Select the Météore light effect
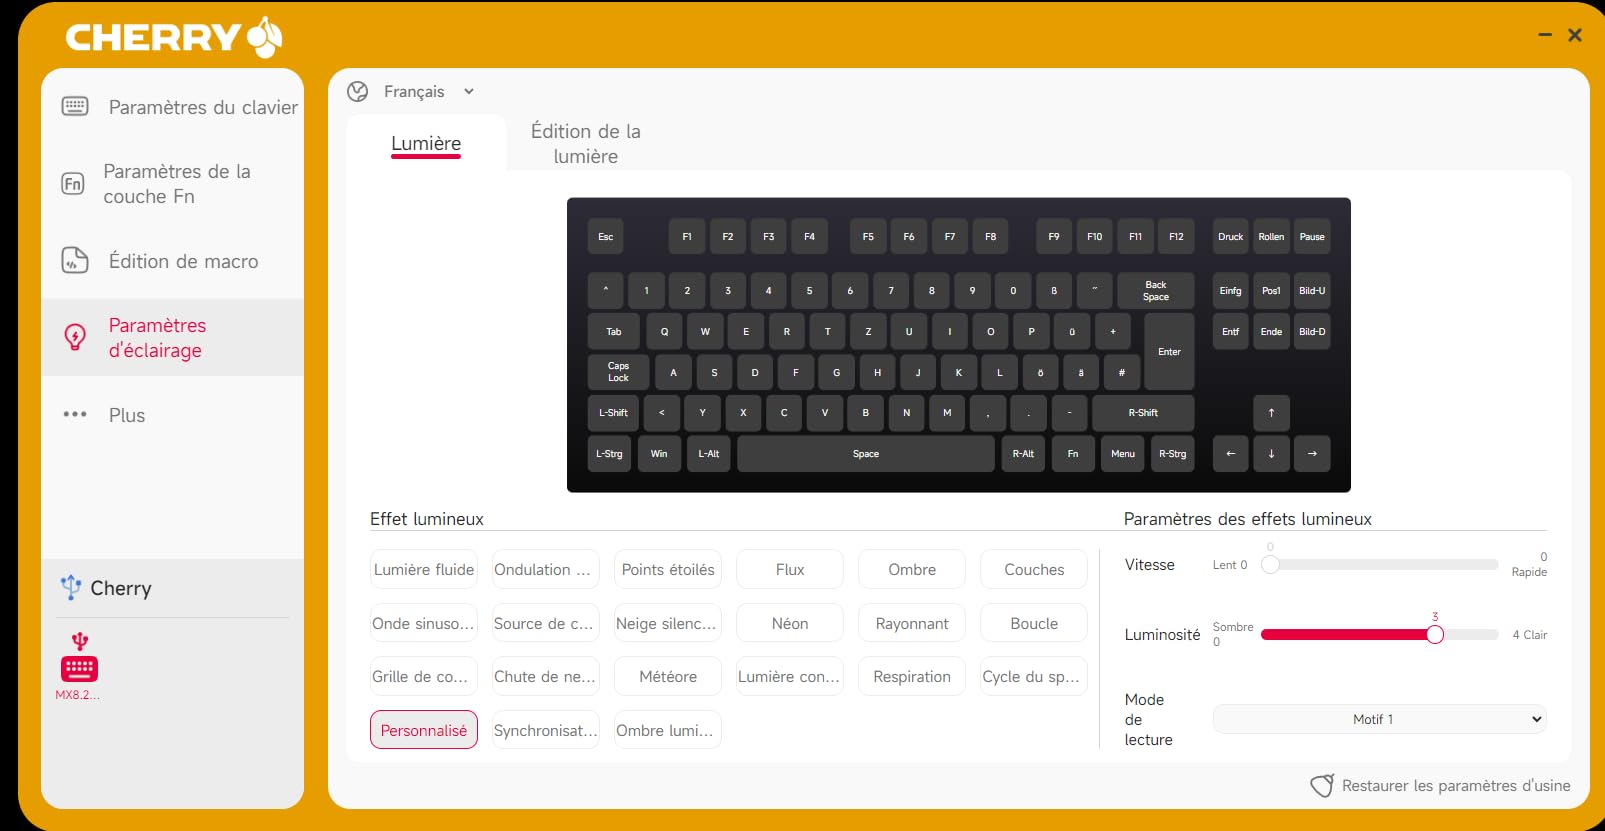The width and height of the screenshot is (1605, 831). [x=668, y=676]
